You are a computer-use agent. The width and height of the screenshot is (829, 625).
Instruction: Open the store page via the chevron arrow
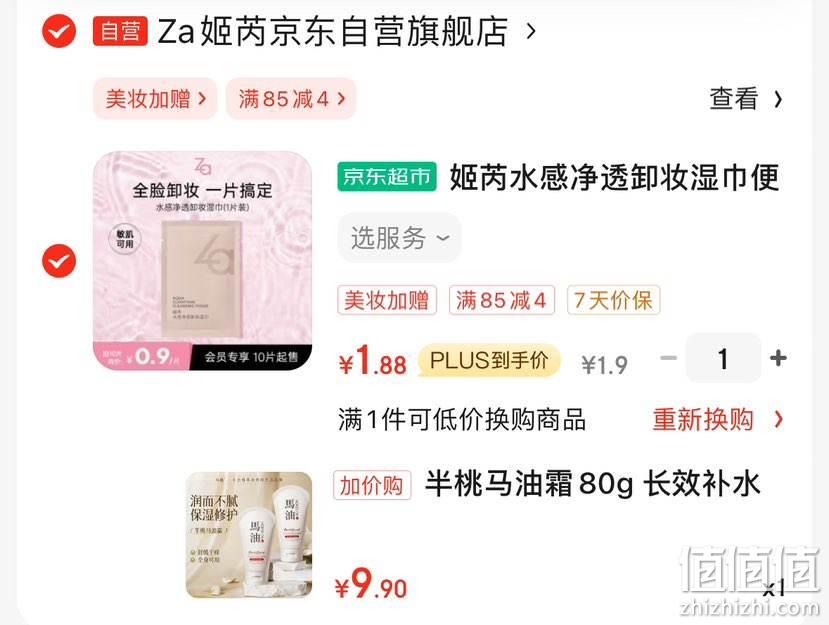[531, 31]
